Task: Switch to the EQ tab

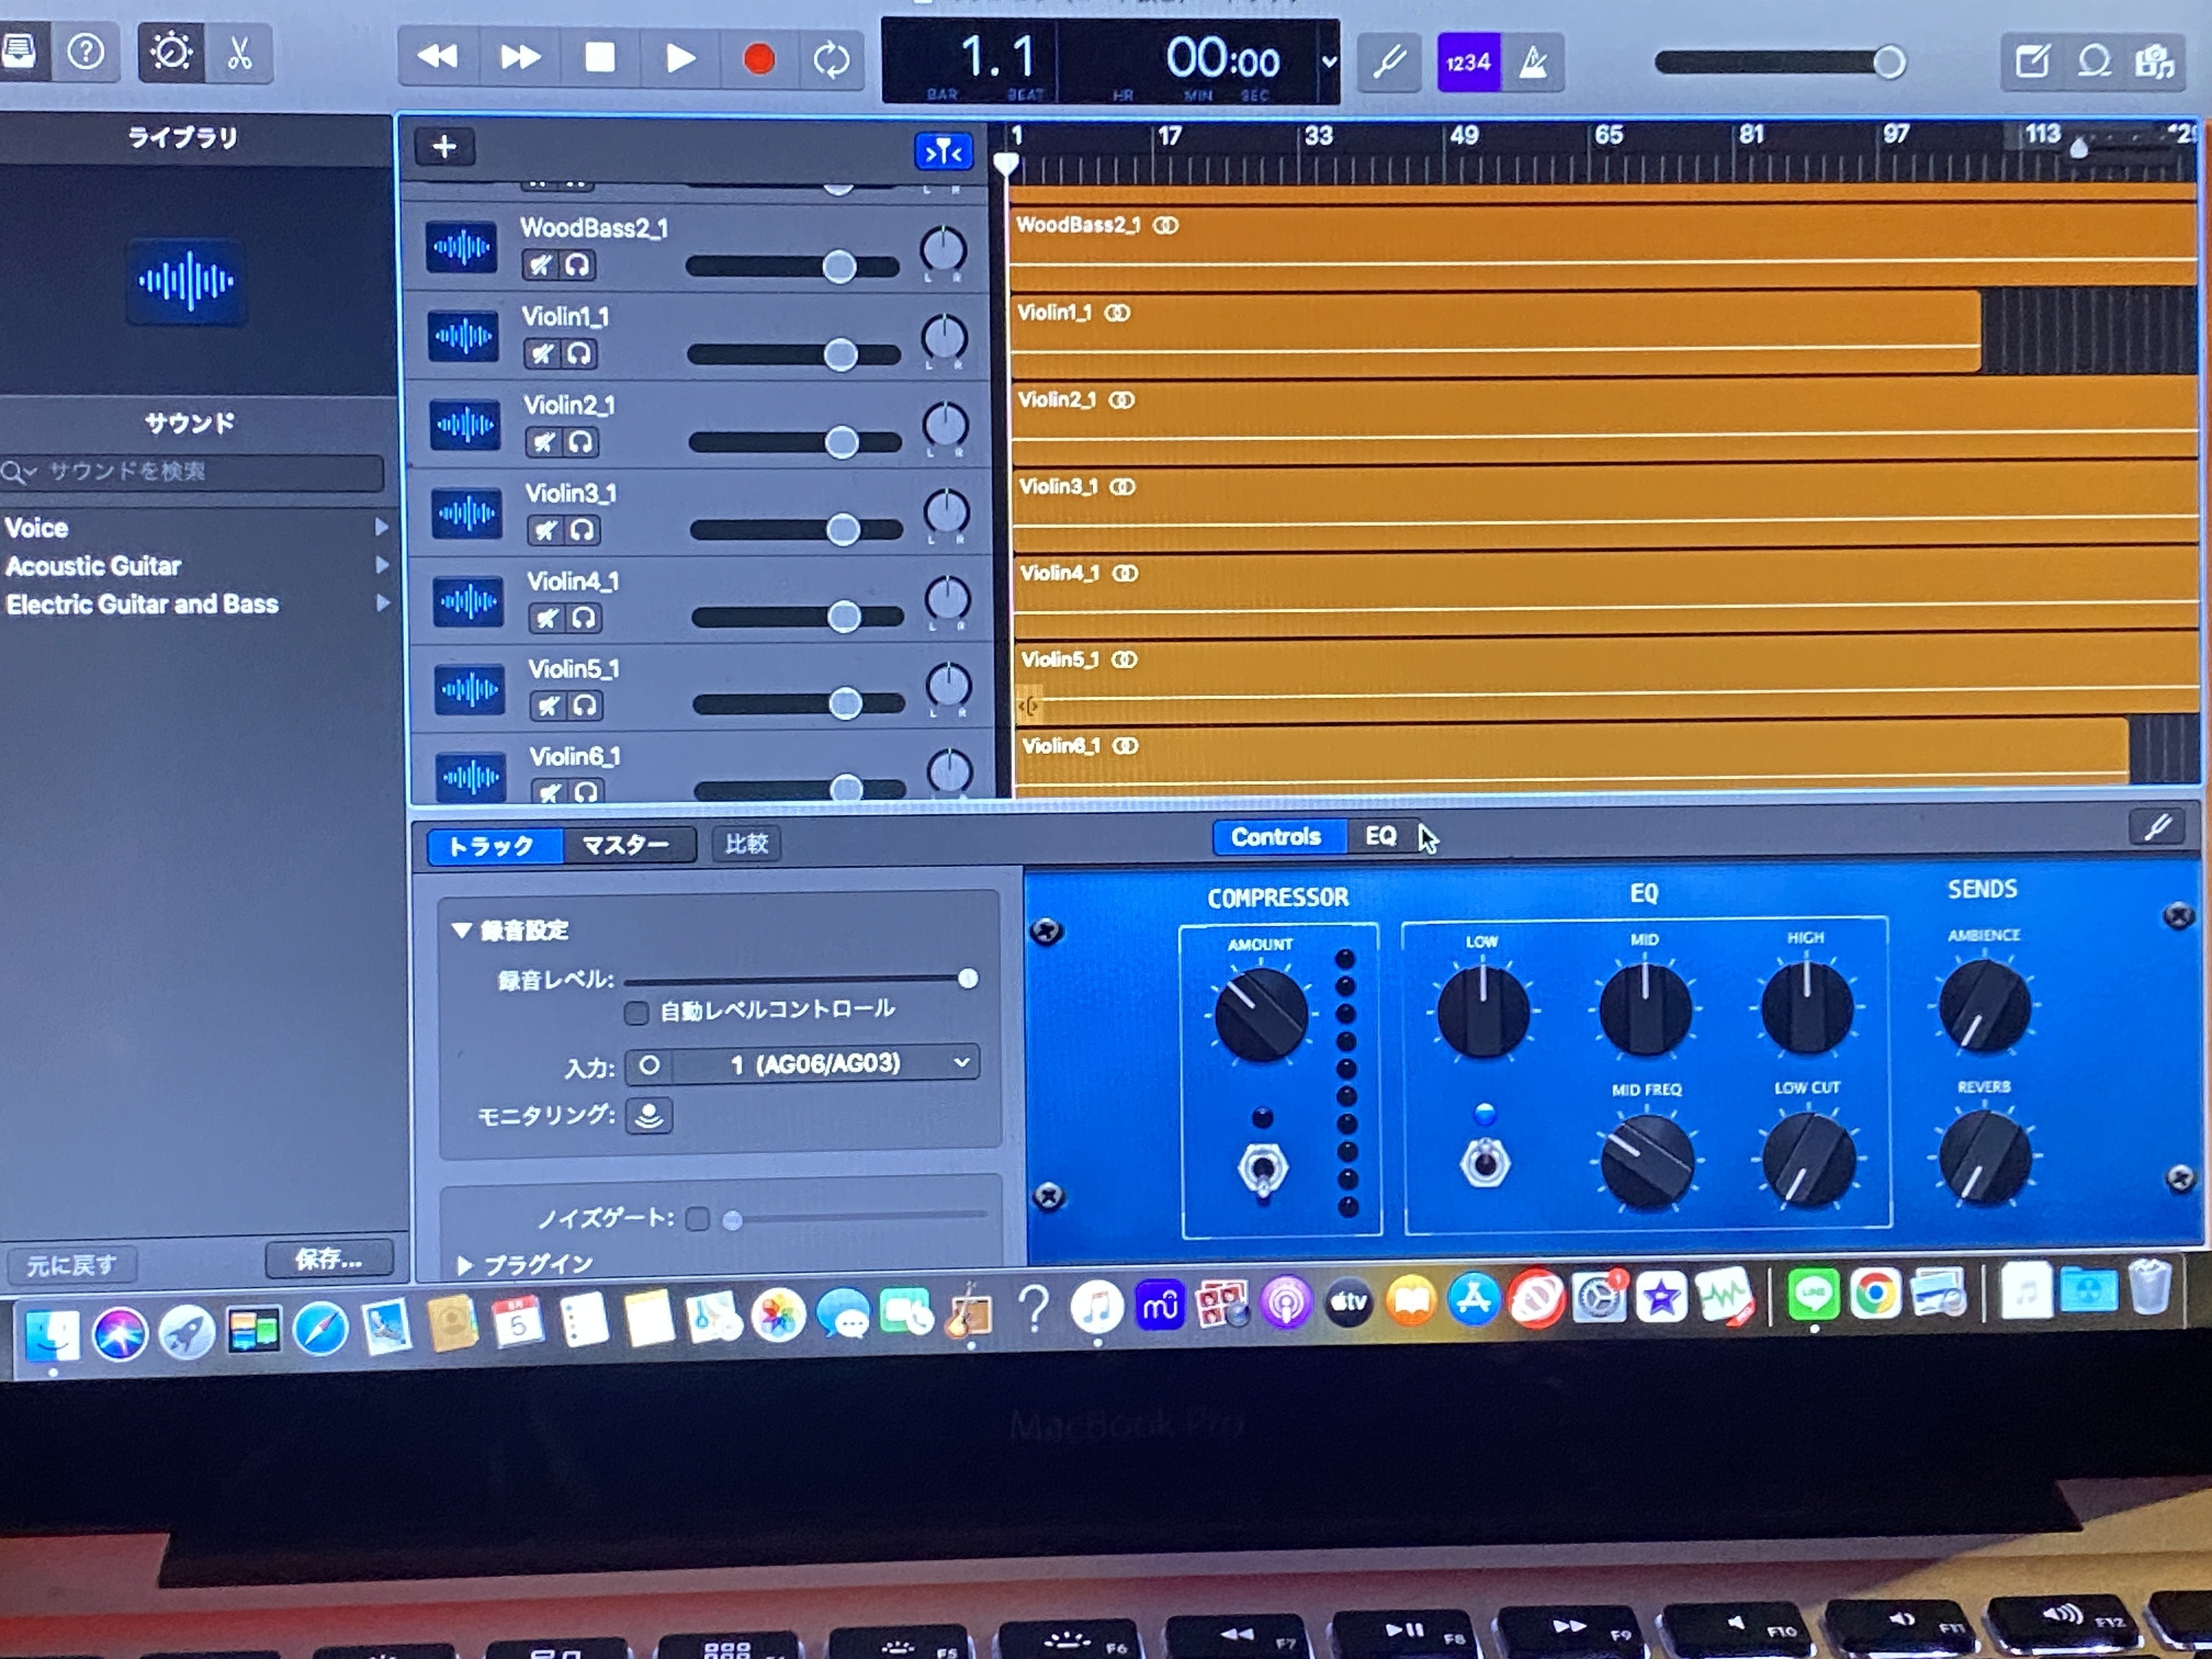Action: coord(1380,836)
